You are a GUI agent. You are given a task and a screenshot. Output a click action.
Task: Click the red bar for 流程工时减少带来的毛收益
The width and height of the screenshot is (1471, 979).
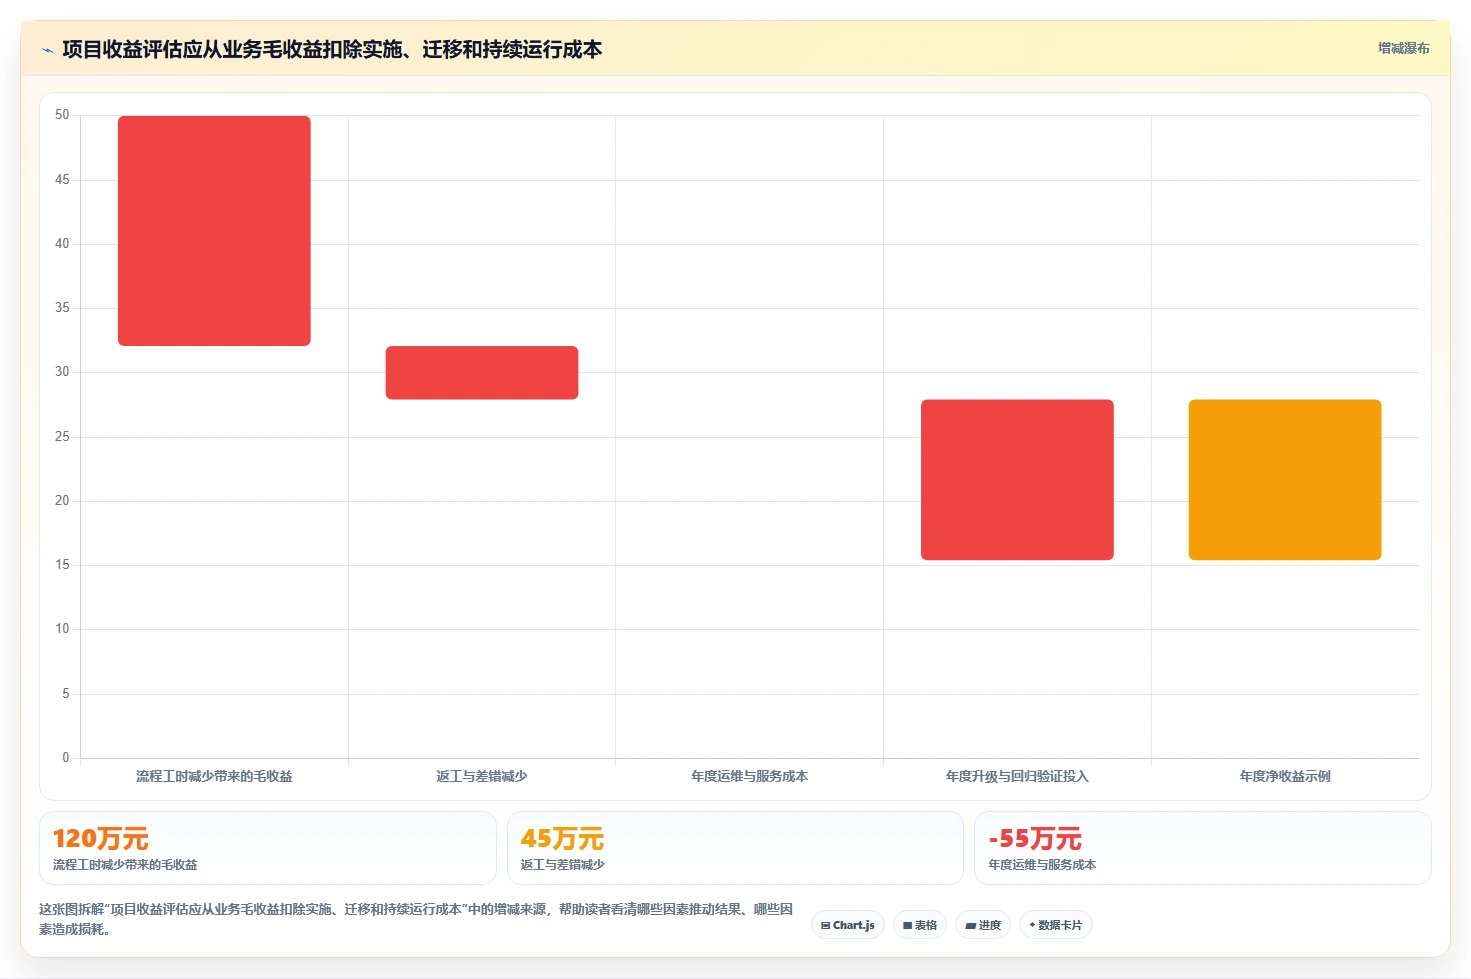pos(214,231)
